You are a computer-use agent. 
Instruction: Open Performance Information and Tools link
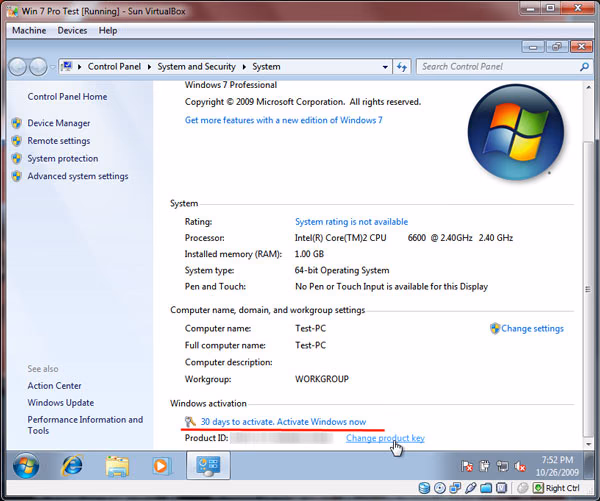85,425
